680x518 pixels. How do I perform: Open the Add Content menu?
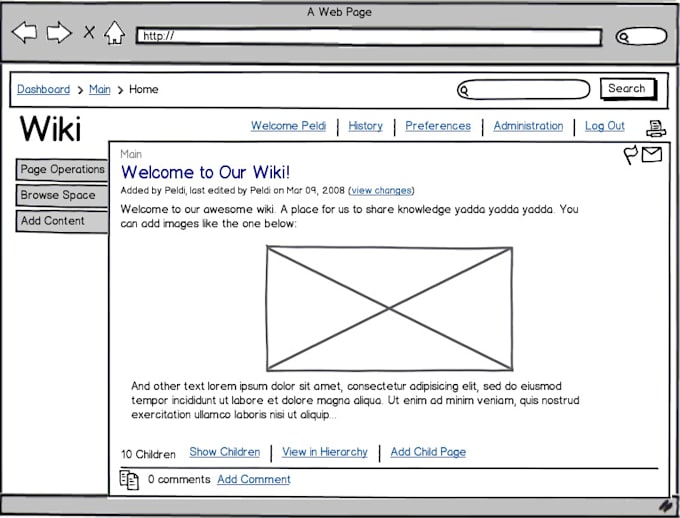tap(62, 221)
